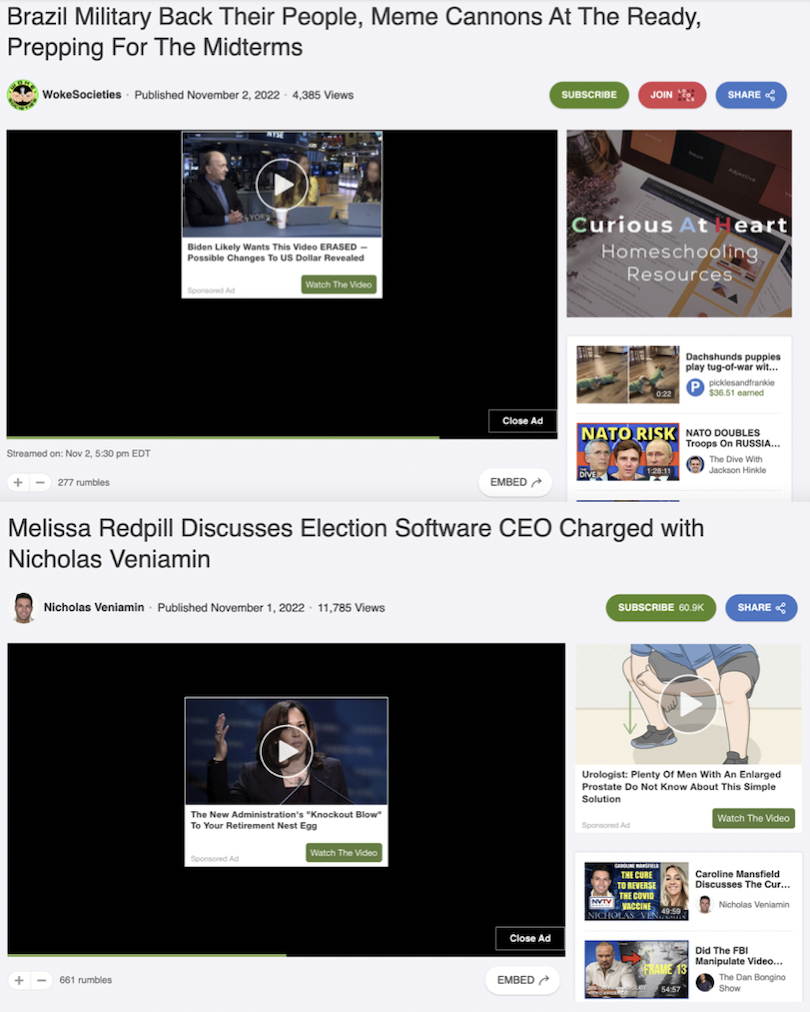Image resolution: width=810 pixels, height=1012 pixels.
Task: Open EMBED options for the first video
Action: (x=515, y=482)
